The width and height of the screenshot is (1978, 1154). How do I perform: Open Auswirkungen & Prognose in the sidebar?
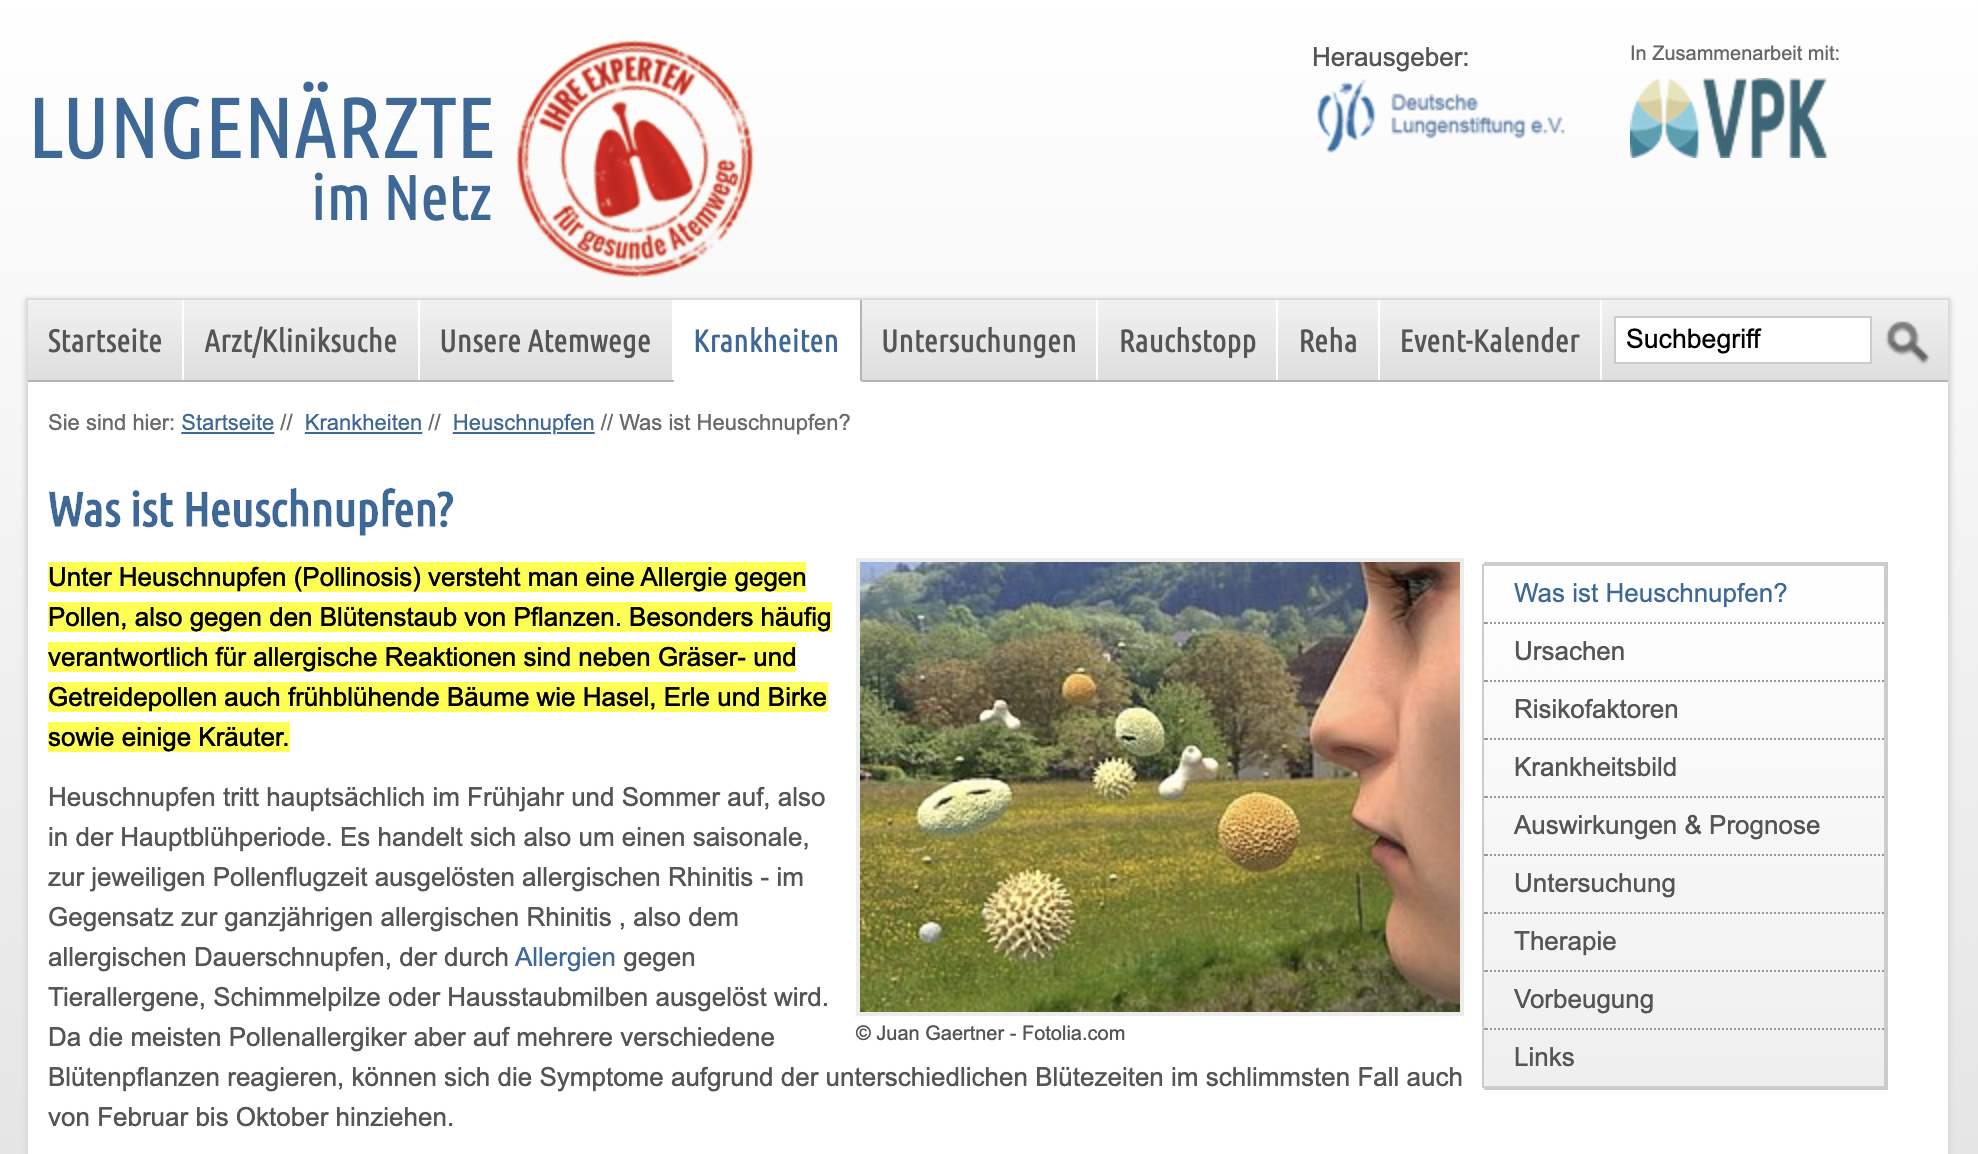(1684, 826)
